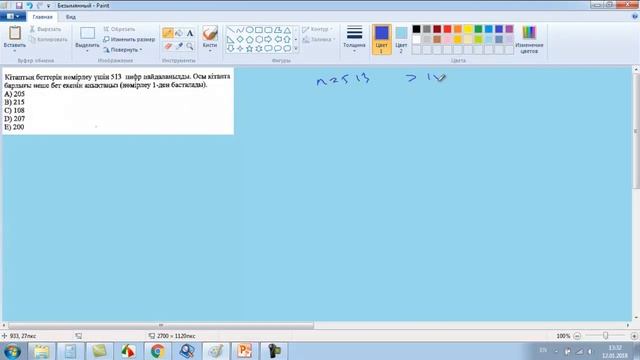The image size is (640, 360).
Task: Open the customize quick access toolbar arrow
Action: click(x=49, y=6)
